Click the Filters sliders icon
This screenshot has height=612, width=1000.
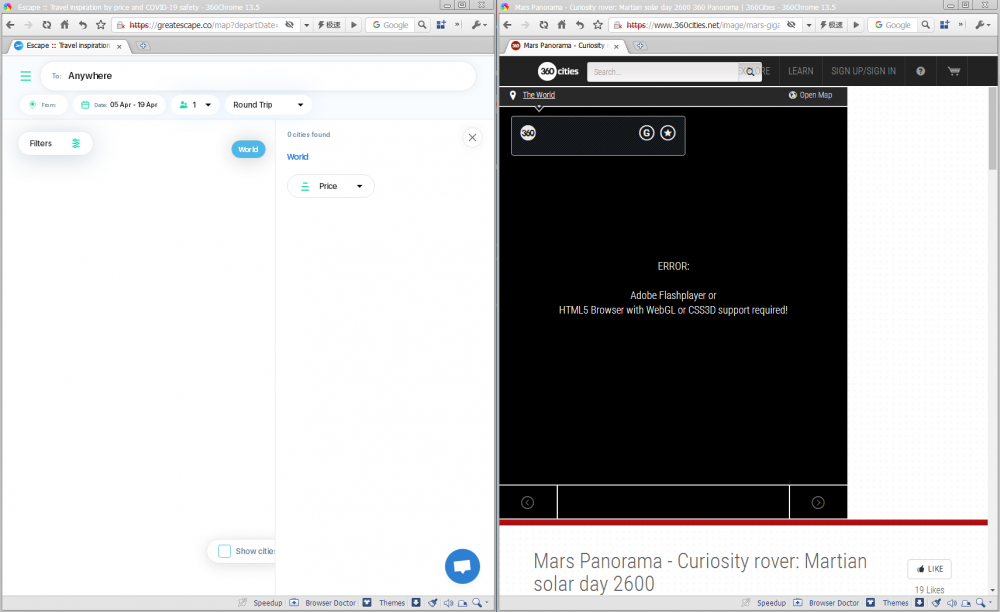[x=76, y=144]
